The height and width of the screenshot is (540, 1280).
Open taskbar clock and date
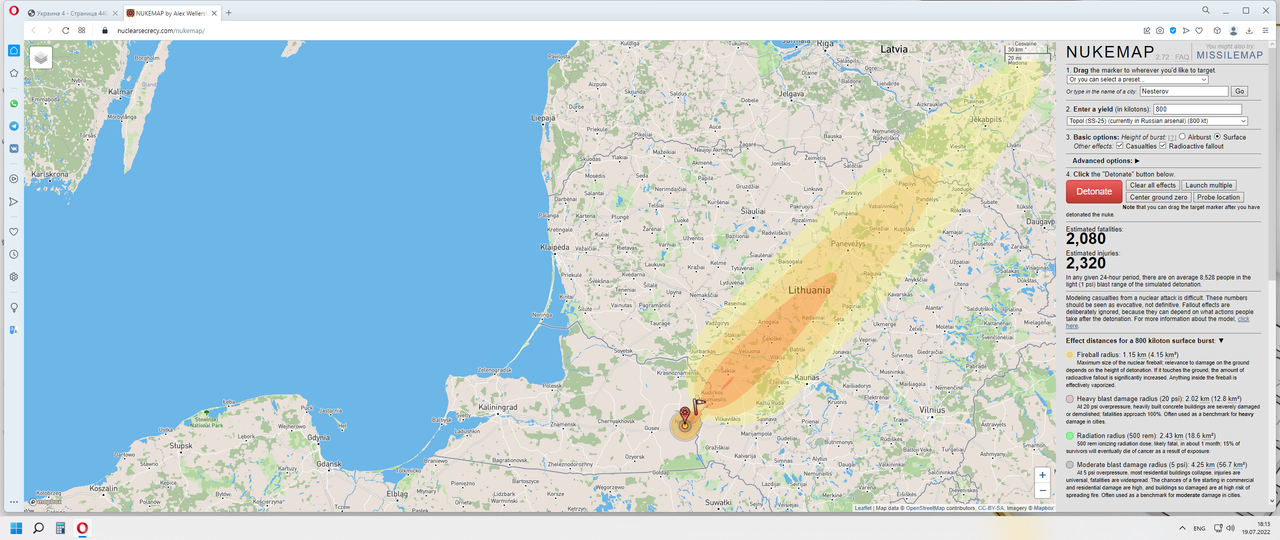1256,527
